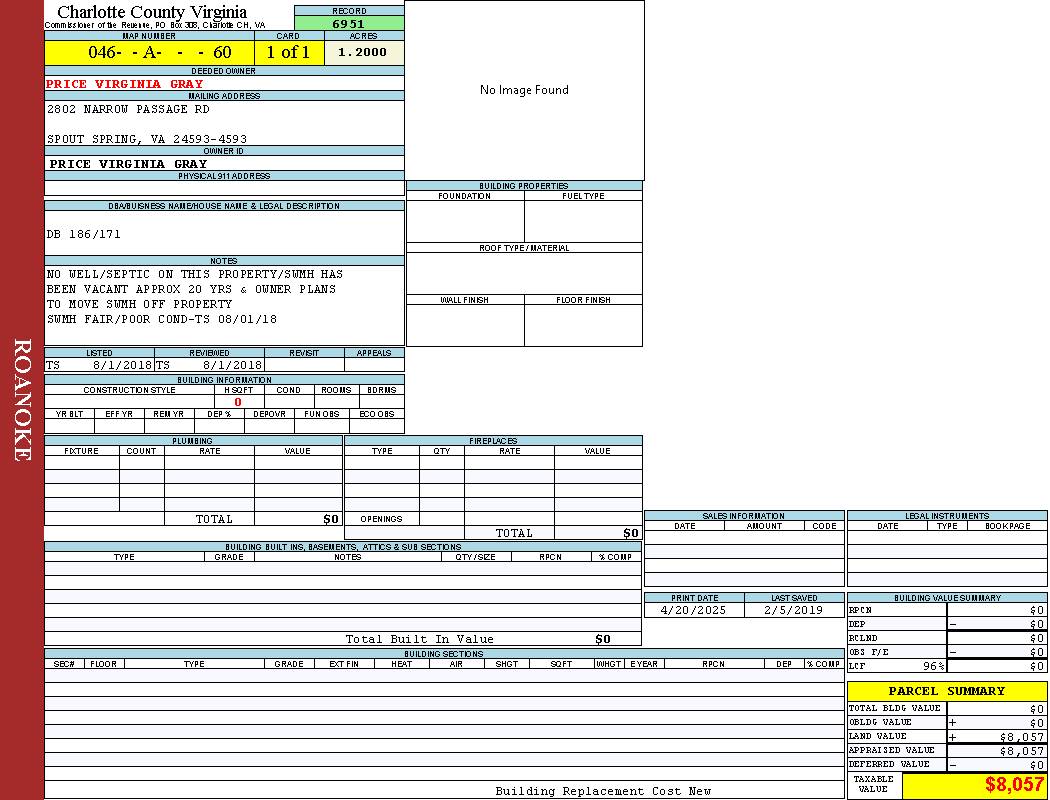Click mailing address line 2802 Narrow Passage Rd

click(x=128, y=109)
